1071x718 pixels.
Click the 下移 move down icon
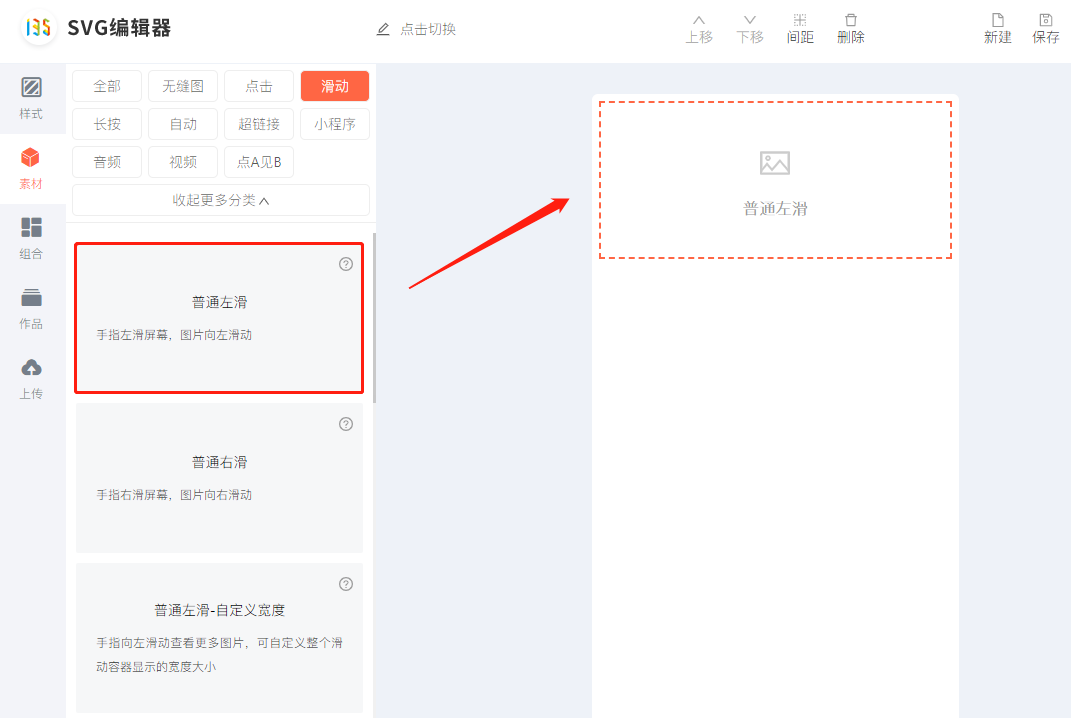[x=750, y=20]
